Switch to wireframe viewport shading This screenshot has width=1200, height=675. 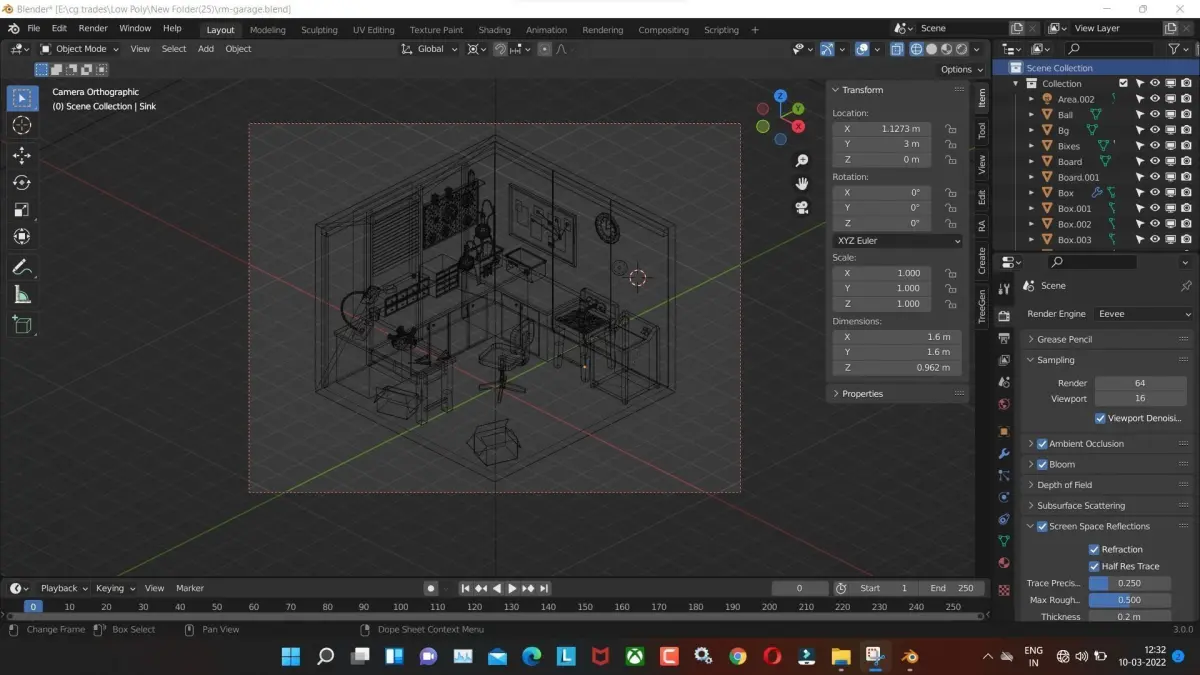click(916, 49)
